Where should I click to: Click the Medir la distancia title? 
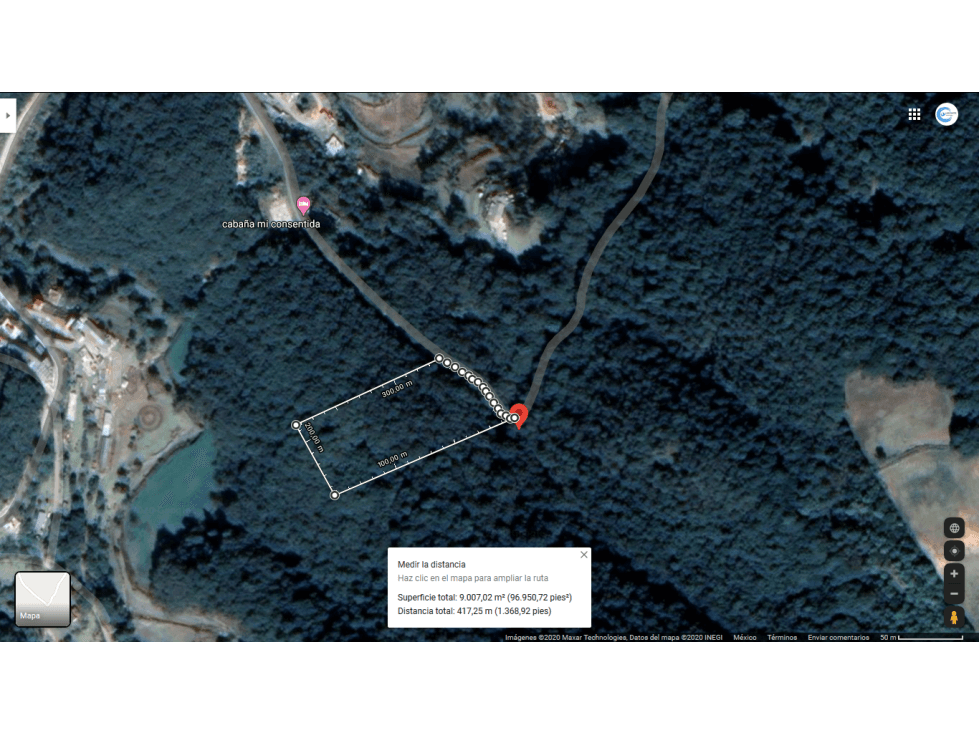coord(431,564)
